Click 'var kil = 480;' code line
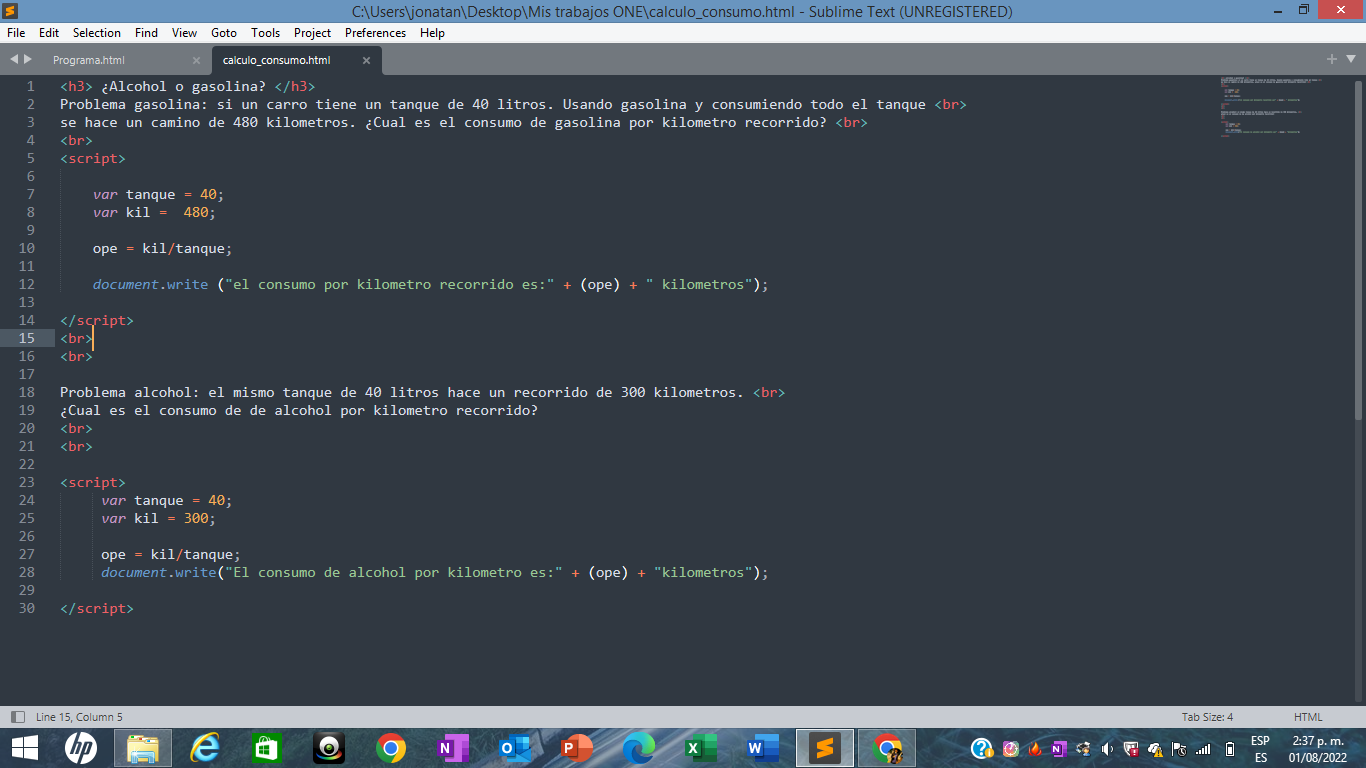The height and width of the screenshot is (768, 1366). pyautogui.click(x=154, y=212)
